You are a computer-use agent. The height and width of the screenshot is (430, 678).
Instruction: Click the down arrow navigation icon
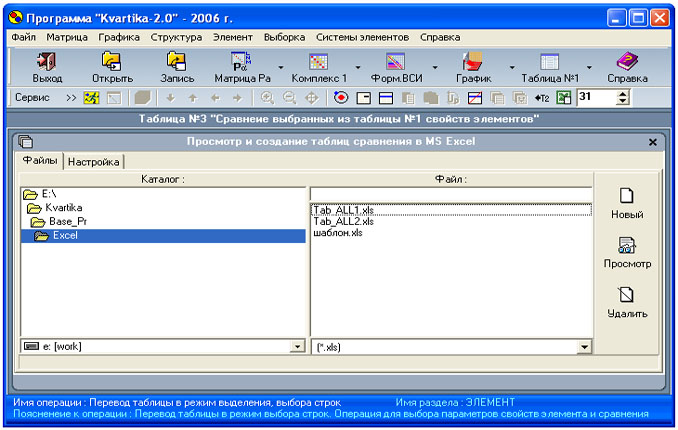[171, 98]
